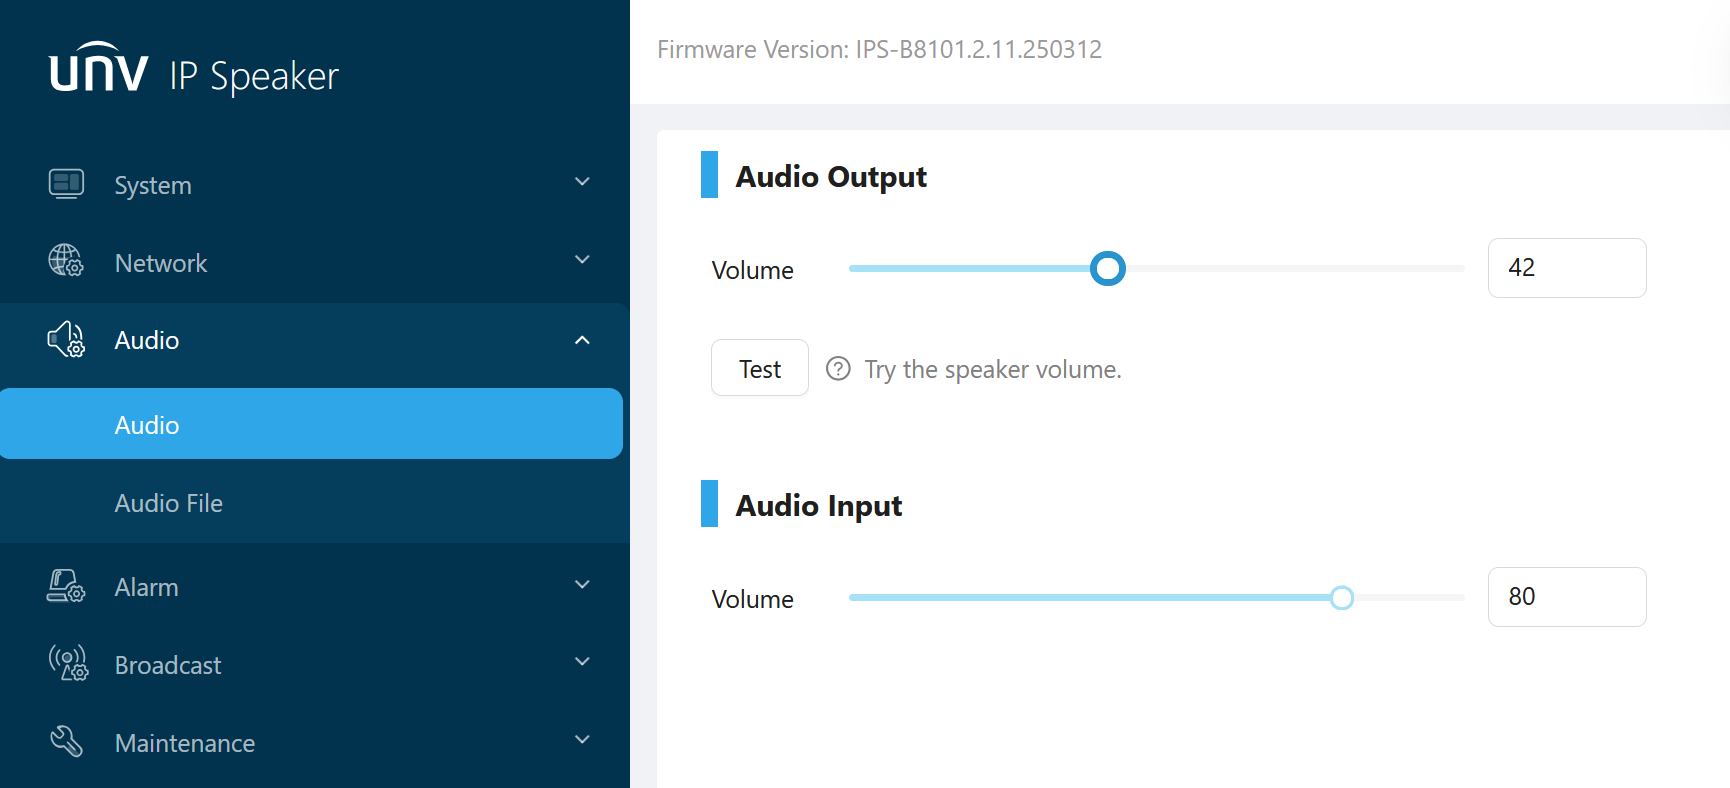Click the output volume field showing 42

point(1567,268)
